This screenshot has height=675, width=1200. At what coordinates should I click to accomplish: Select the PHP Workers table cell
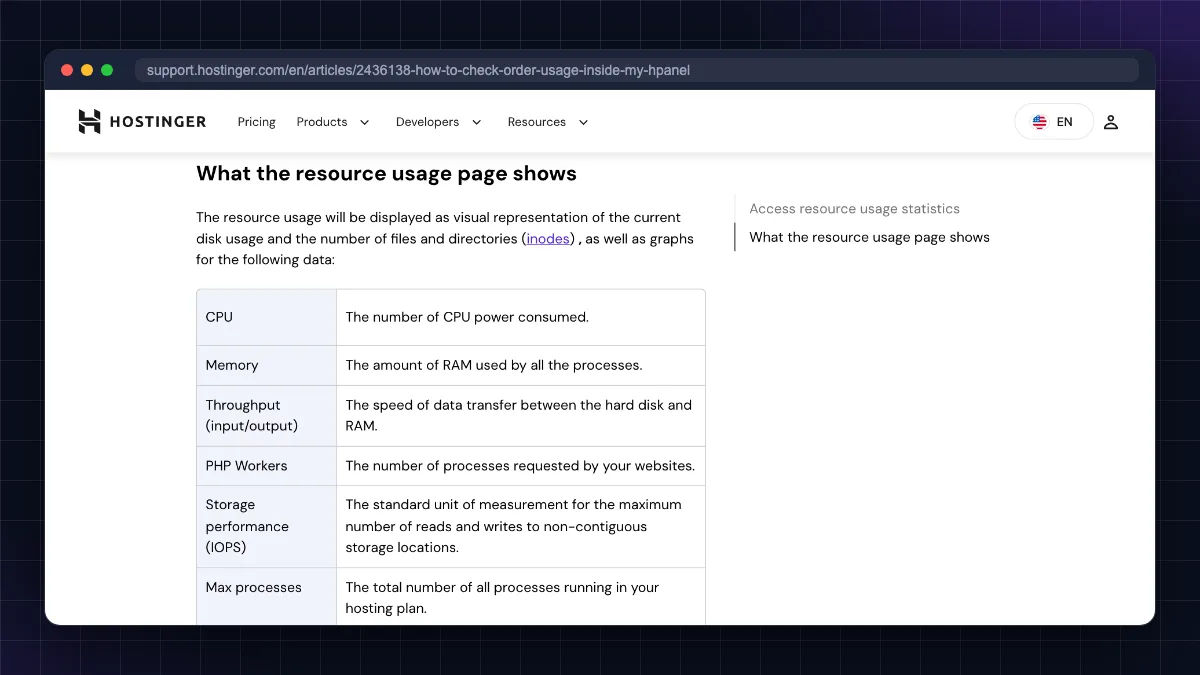(266, 465)
